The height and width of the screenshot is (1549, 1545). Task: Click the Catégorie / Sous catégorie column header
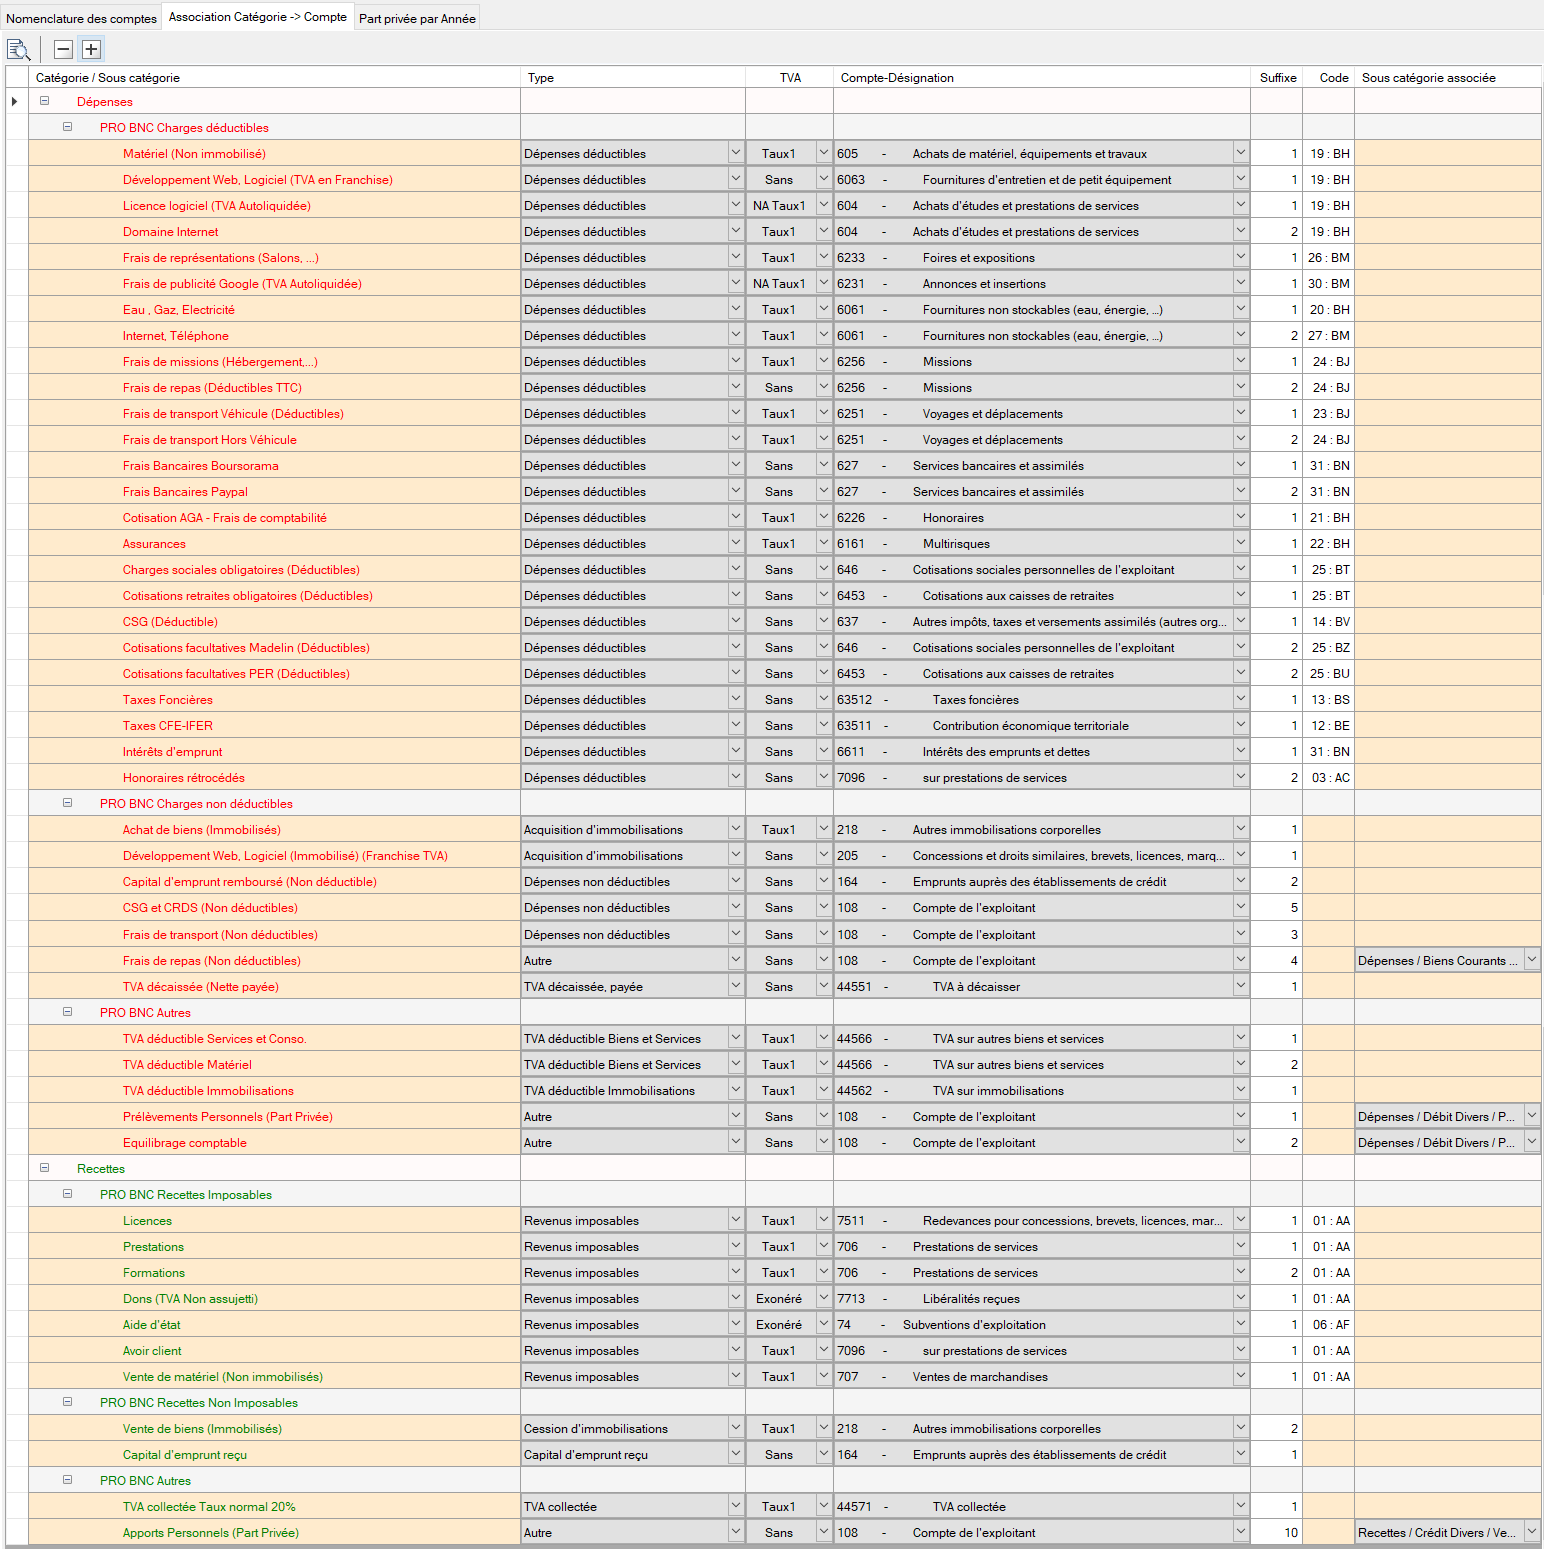108,78
